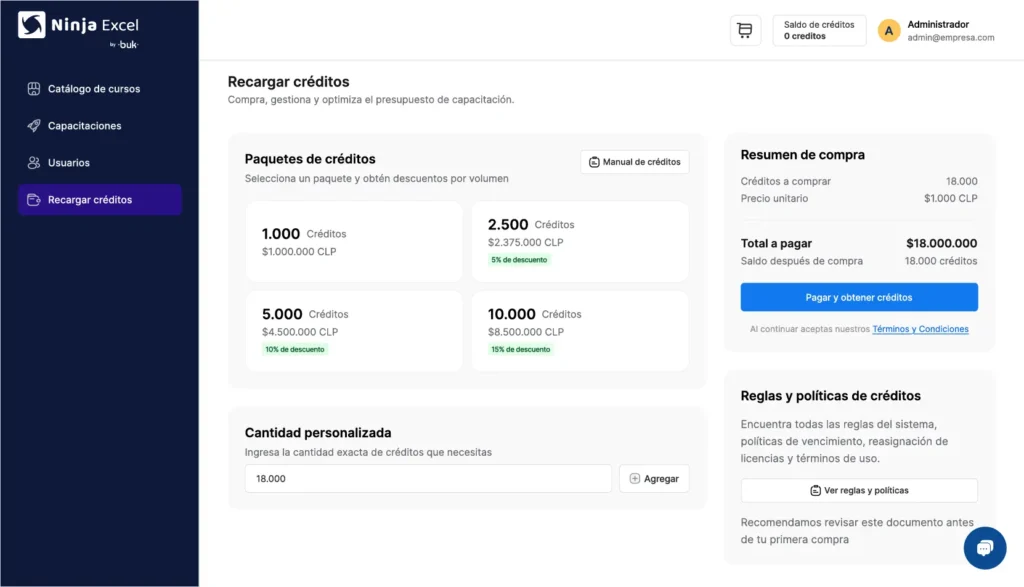This screenshot has width=1024, height=587.
Task: Click the custom credits amount field
Action: coord(427,478)
